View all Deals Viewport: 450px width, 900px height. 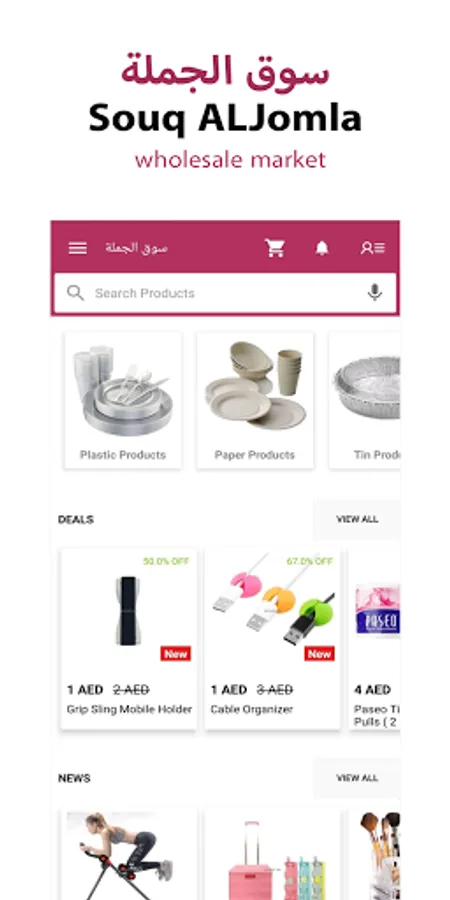(x=356, y=519)
